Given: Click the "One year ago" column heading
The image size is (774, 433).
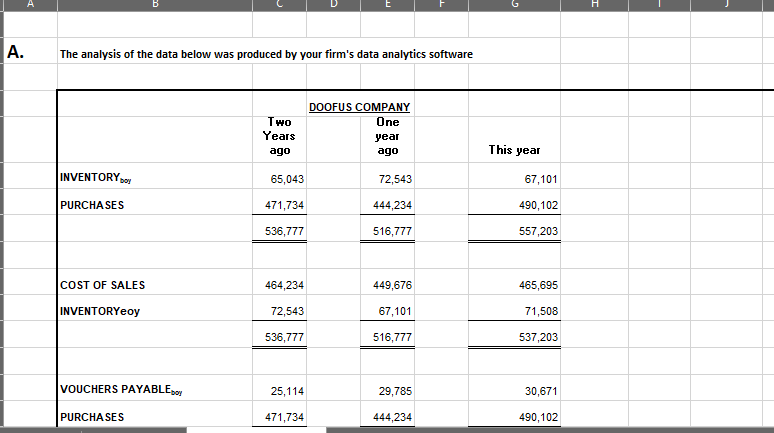Looking at the screenshot, I should pos(387,136).
